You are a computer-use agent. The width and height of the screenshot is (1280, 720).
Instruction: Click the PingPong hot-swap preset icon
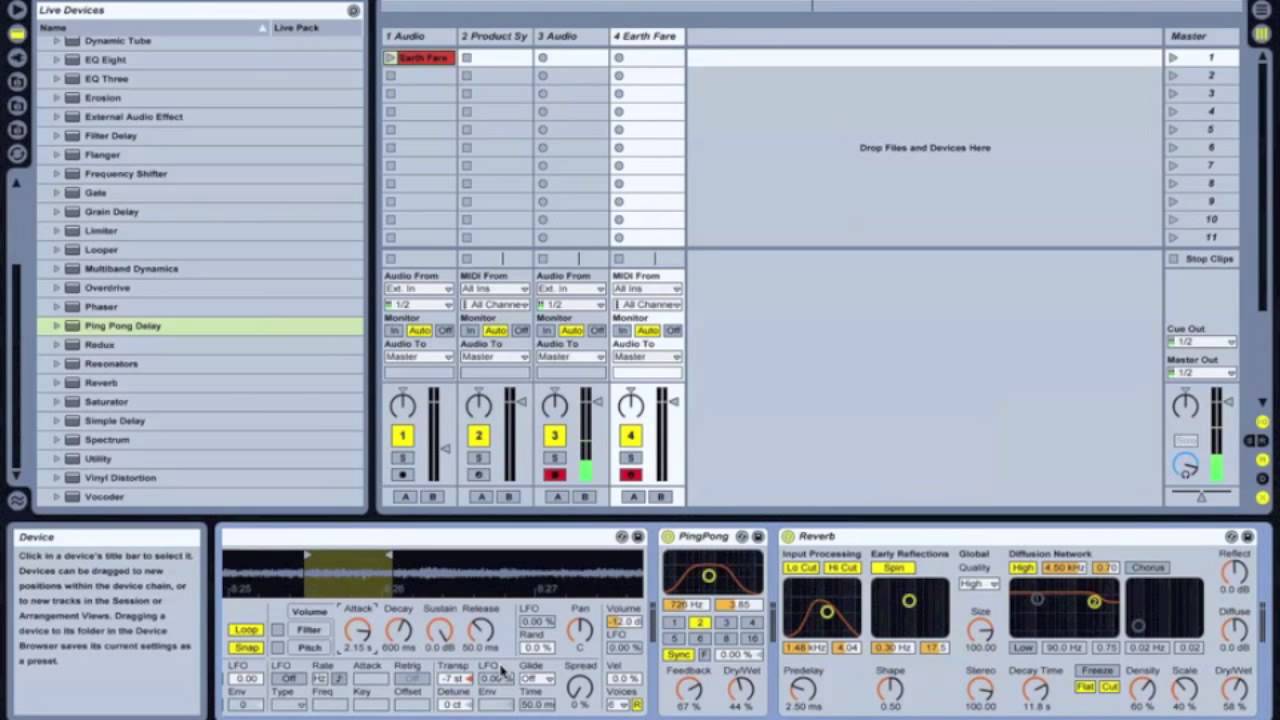(x=743, y=537)
